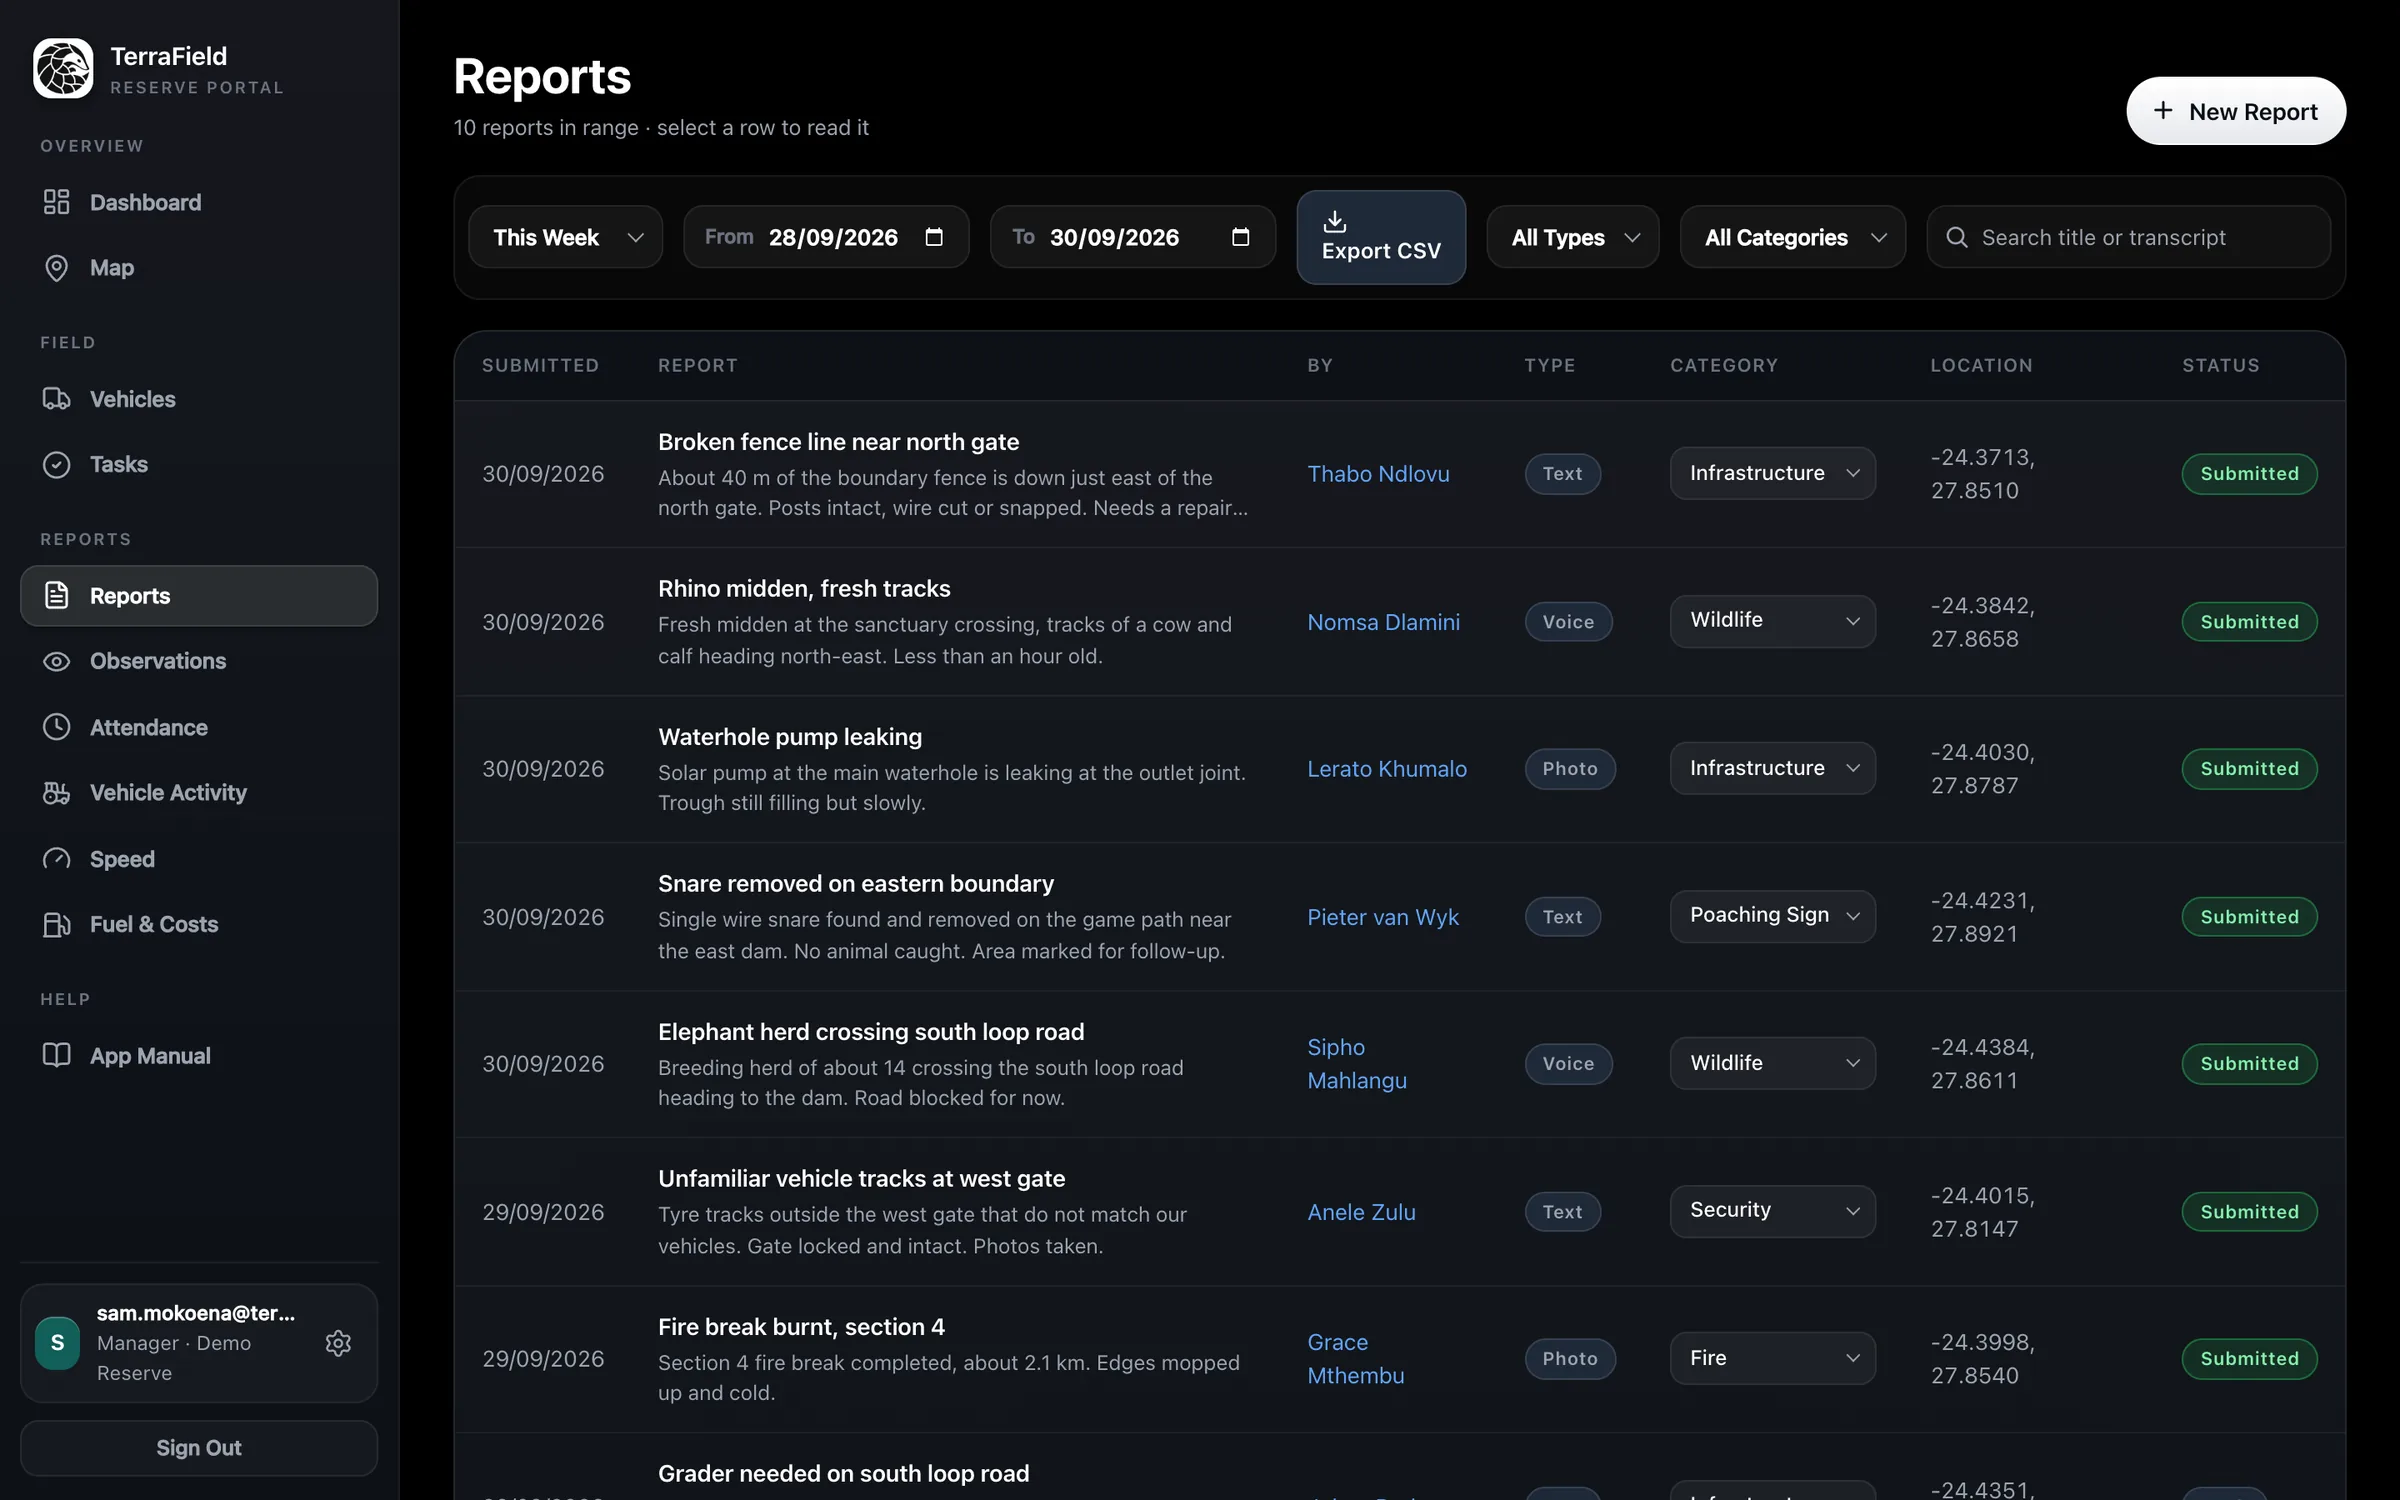Click the From date field 28/09/2026

[826, 237]
